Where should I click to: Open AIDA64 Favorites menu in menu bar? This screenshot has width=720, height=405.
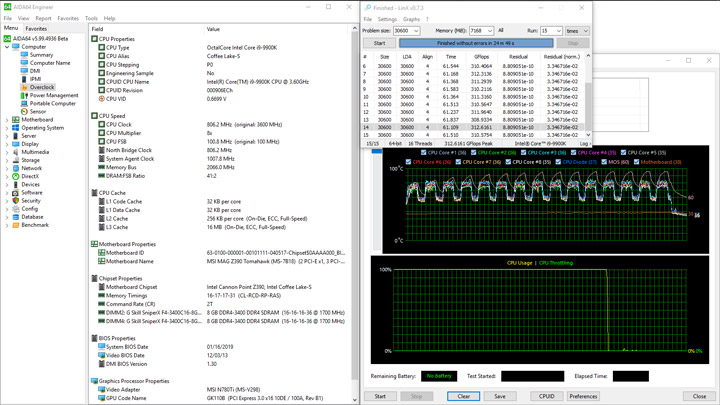(68, 18)
